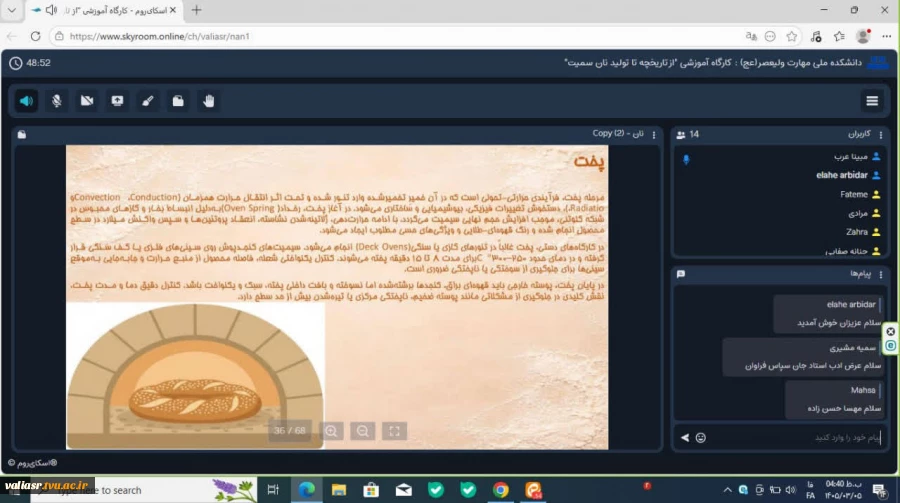The width and height of the screenshot is (900, 503).
Task: Open the presentation panel three-dot options
Action: coord(654,135)
